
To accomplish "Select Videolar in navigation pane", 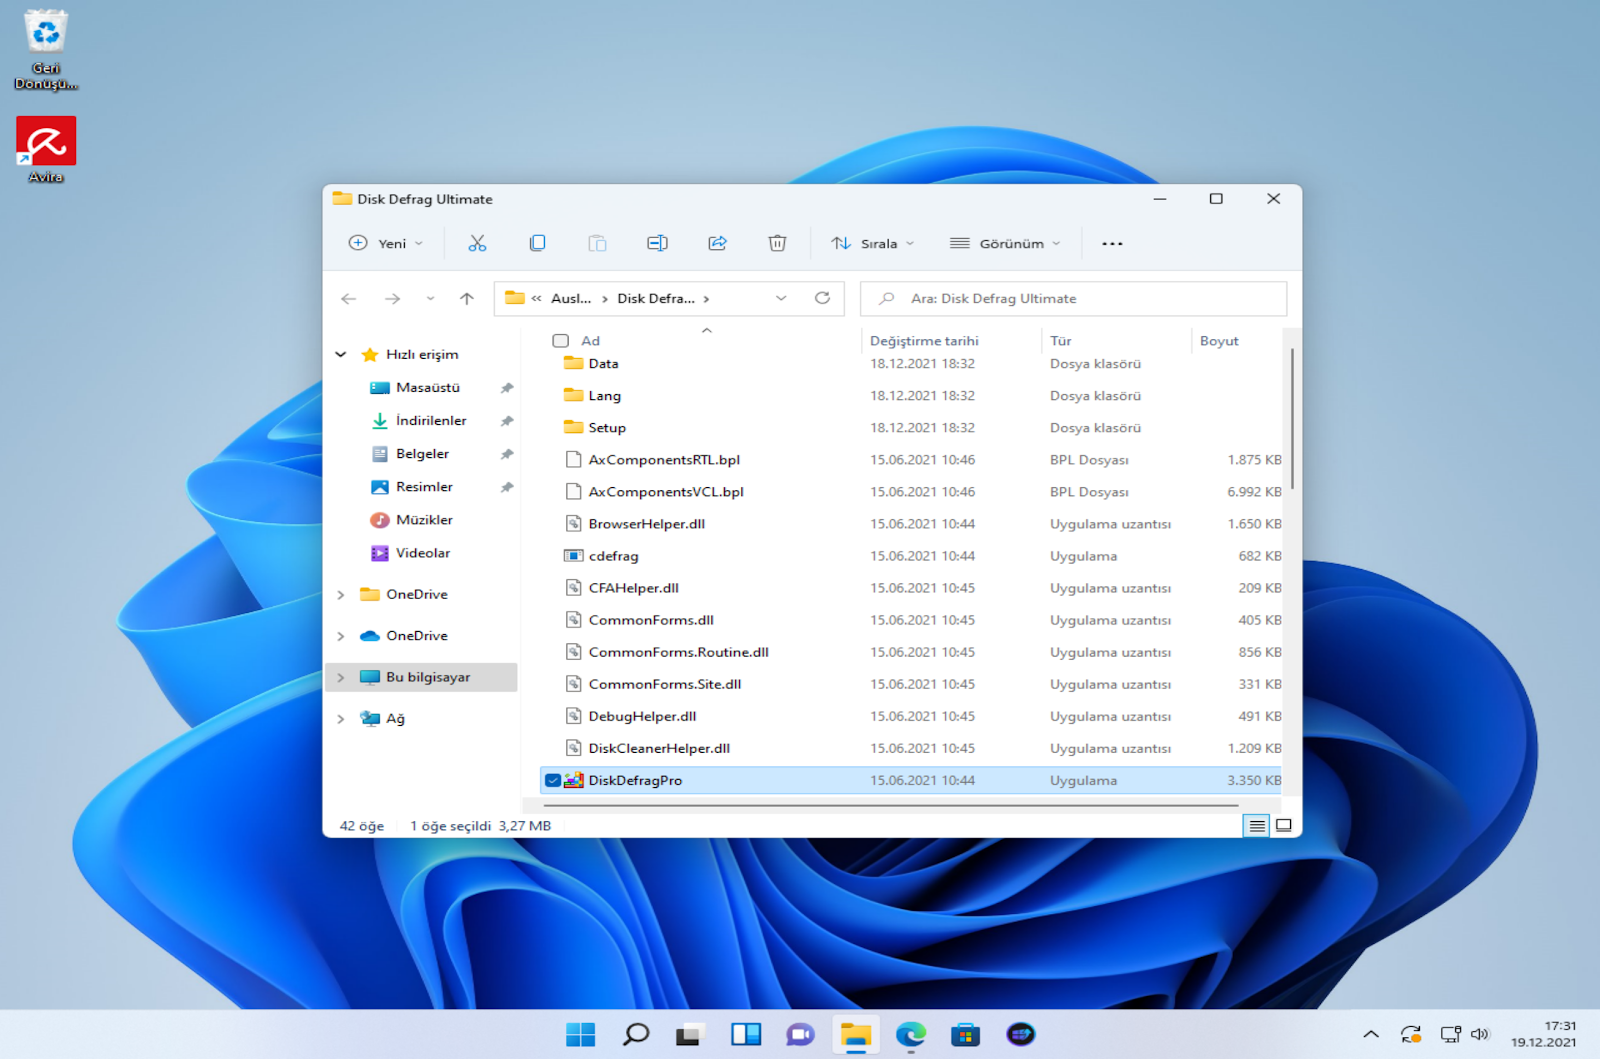I will click(422, 553).
